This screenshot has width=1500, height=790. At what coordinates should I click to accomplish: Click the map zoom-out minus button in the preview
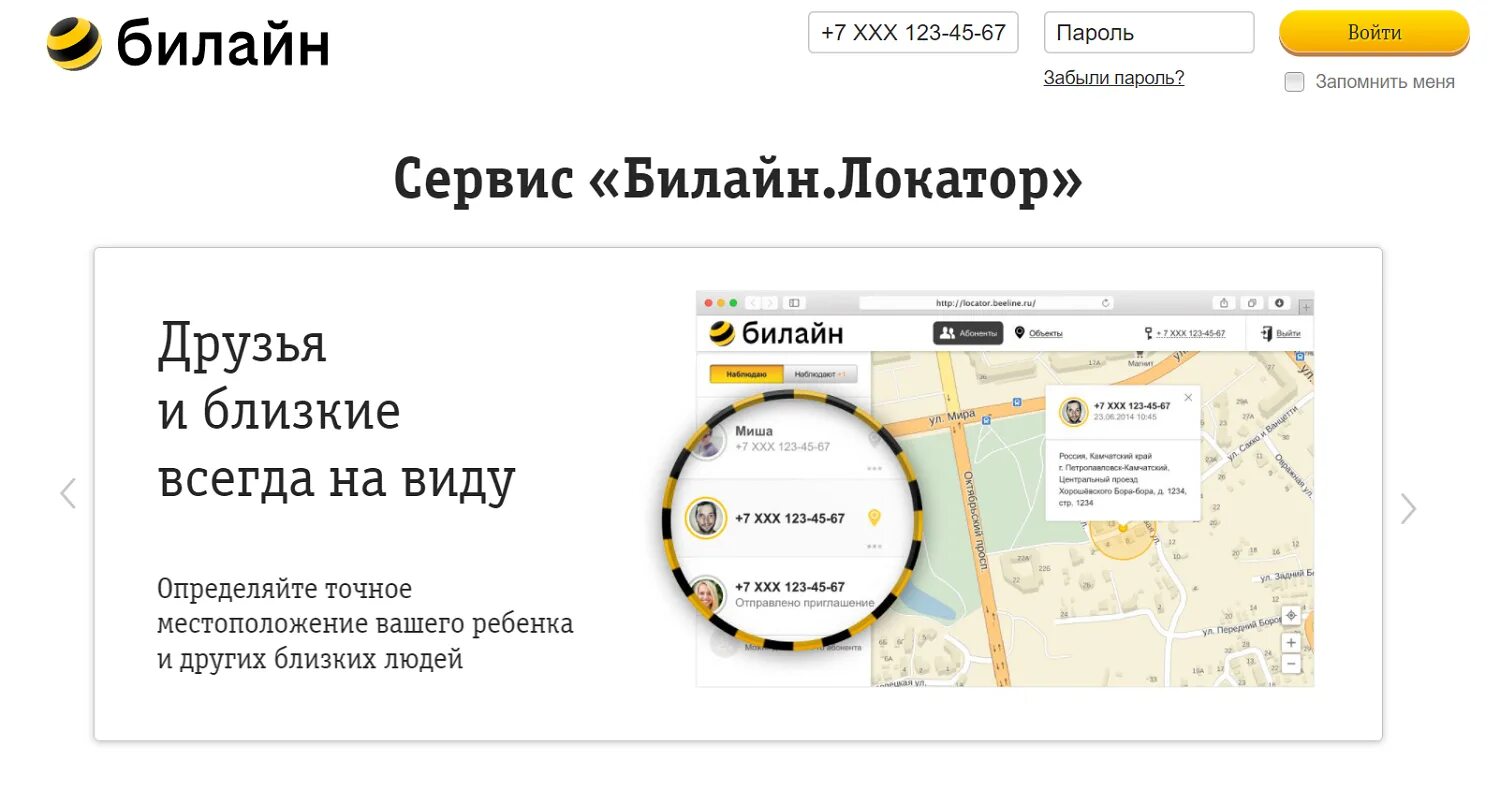click(x=1291, y=663)
